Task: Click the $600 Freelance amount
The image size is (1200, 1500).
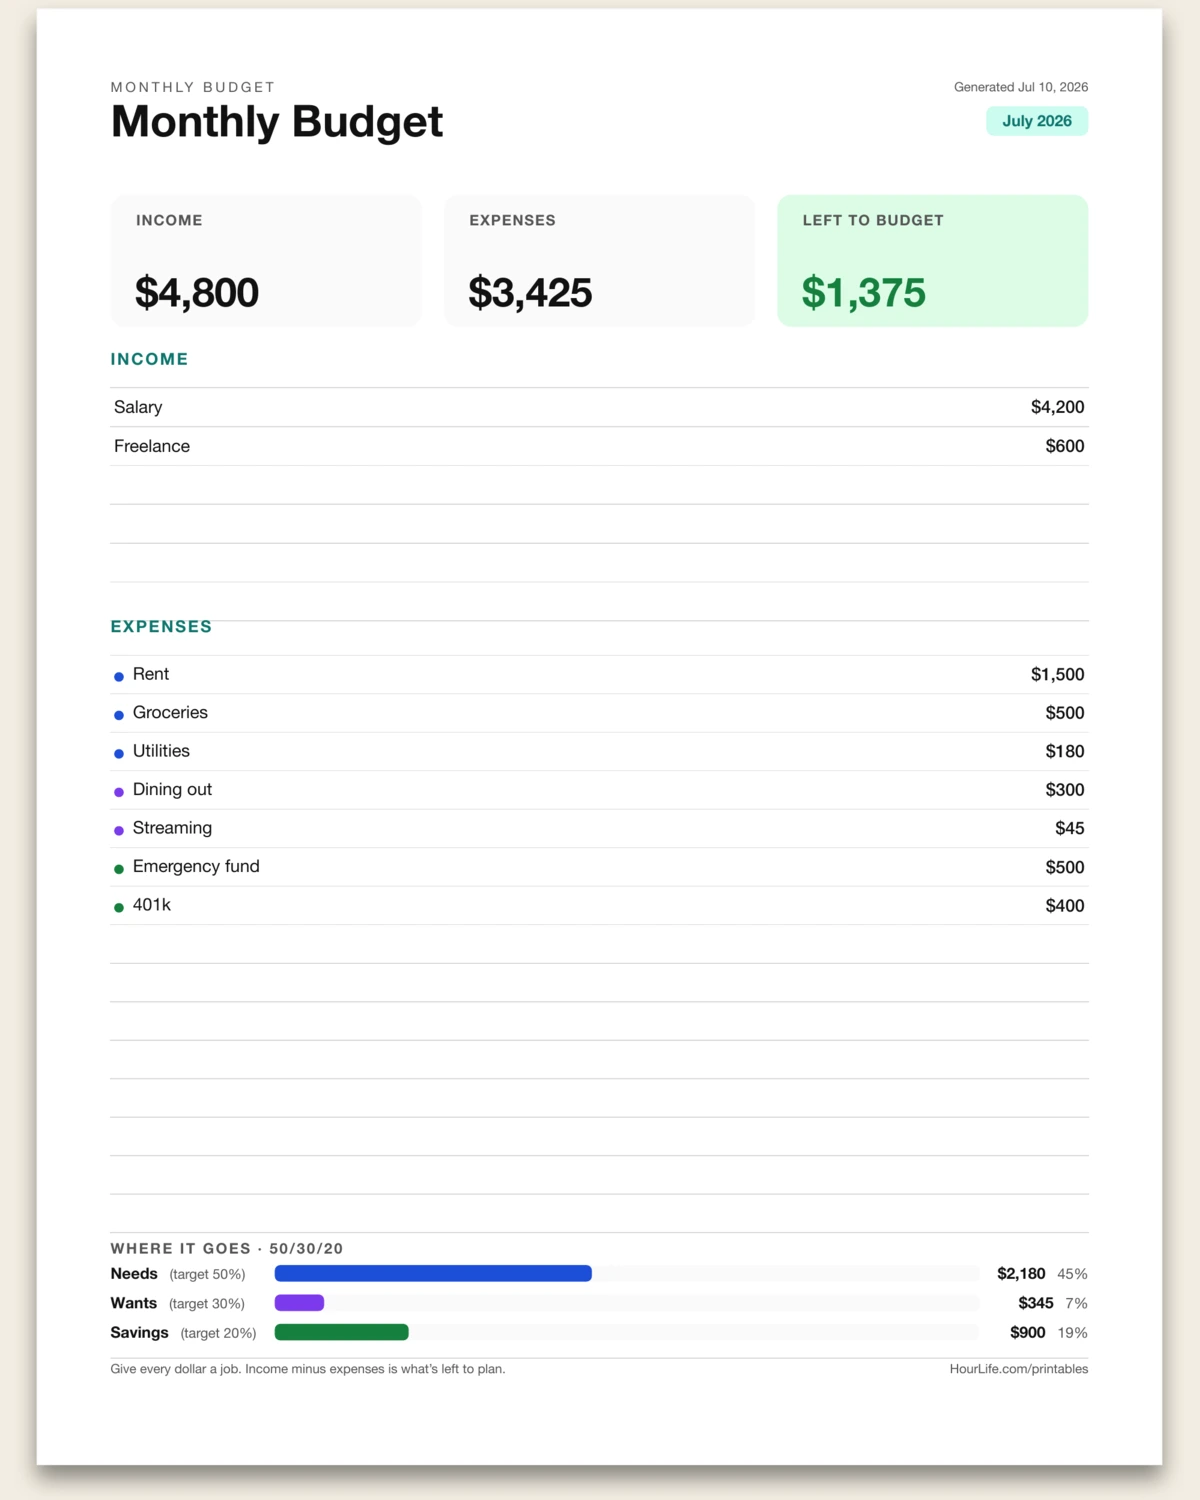Action: [1065, 446]
